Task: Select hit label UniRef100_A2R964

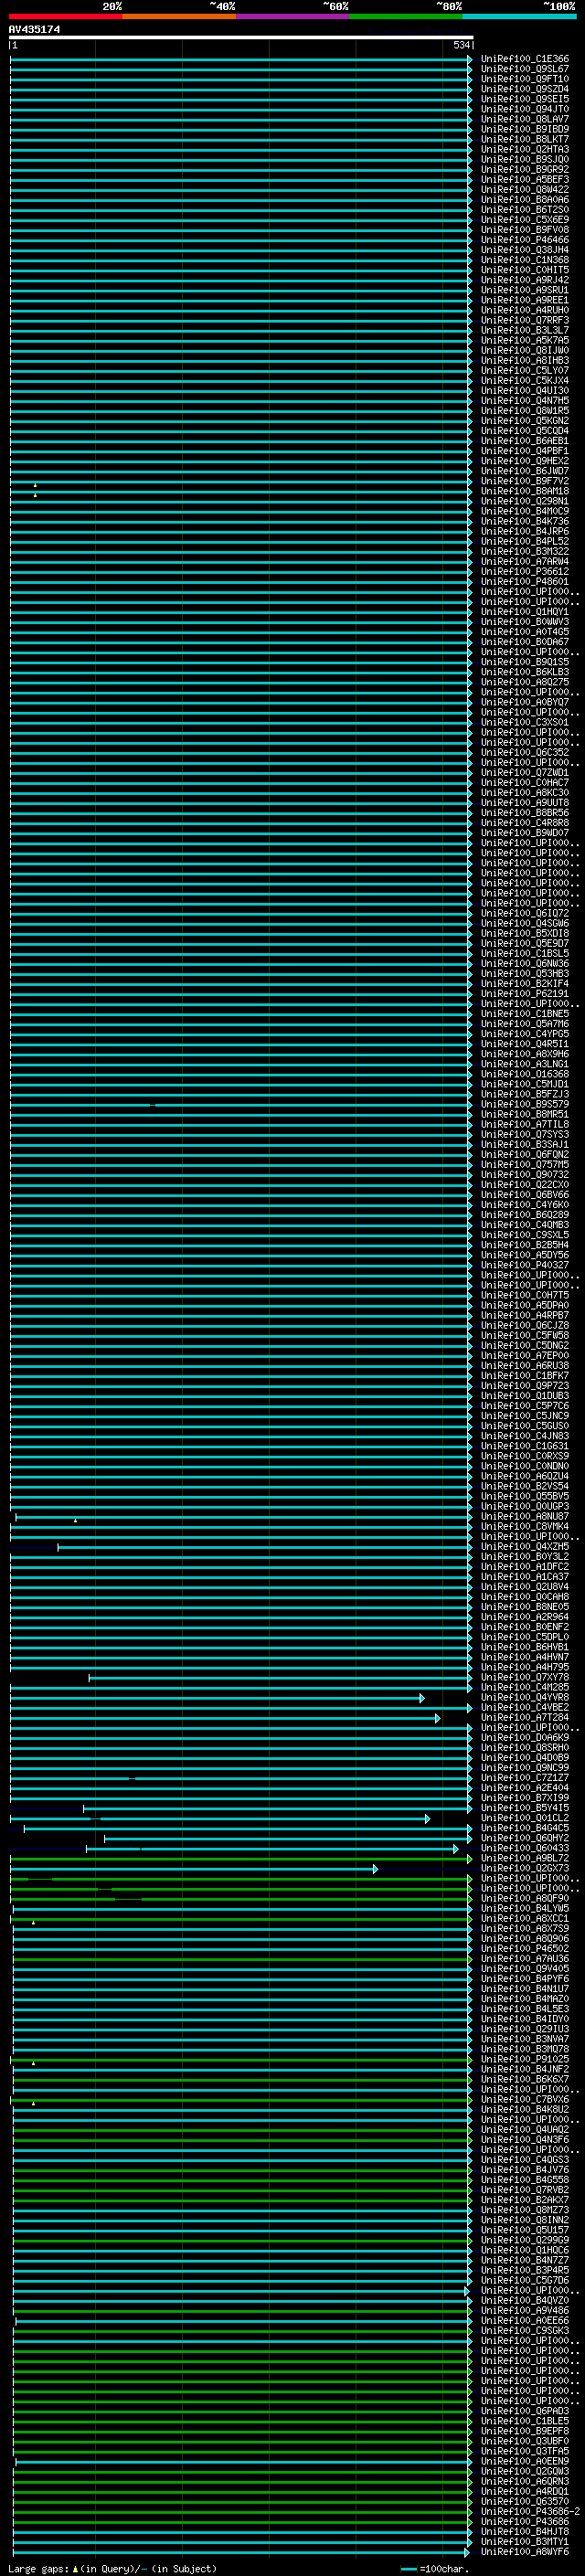Action: 525,1617
